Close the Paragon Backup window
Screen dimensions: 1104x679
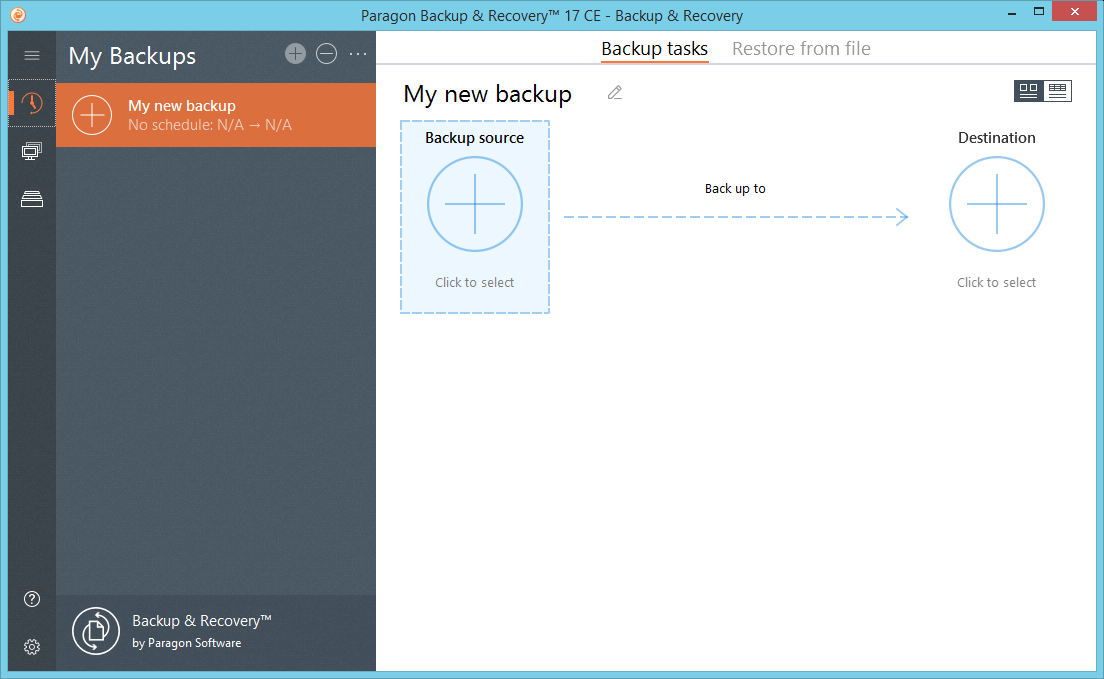1075,11
